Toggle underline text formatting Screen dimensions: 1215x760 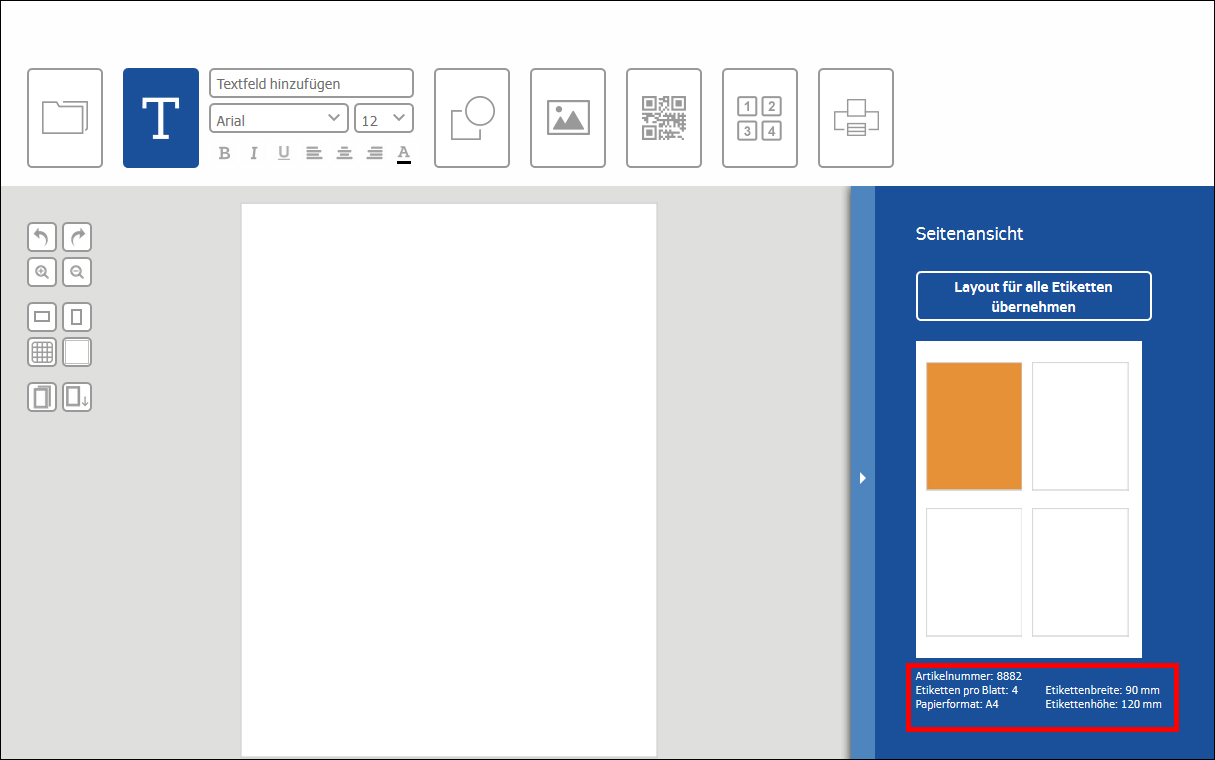tap(284, 152)
